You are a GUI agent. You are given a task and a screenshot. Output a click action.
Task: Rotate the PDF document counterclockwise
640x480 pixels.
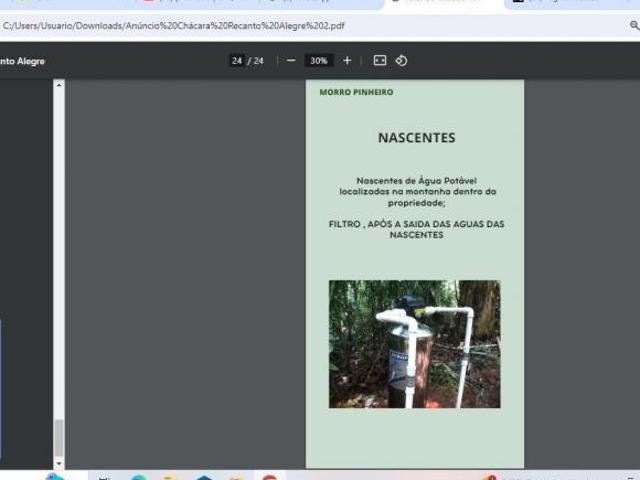[401, 61]
